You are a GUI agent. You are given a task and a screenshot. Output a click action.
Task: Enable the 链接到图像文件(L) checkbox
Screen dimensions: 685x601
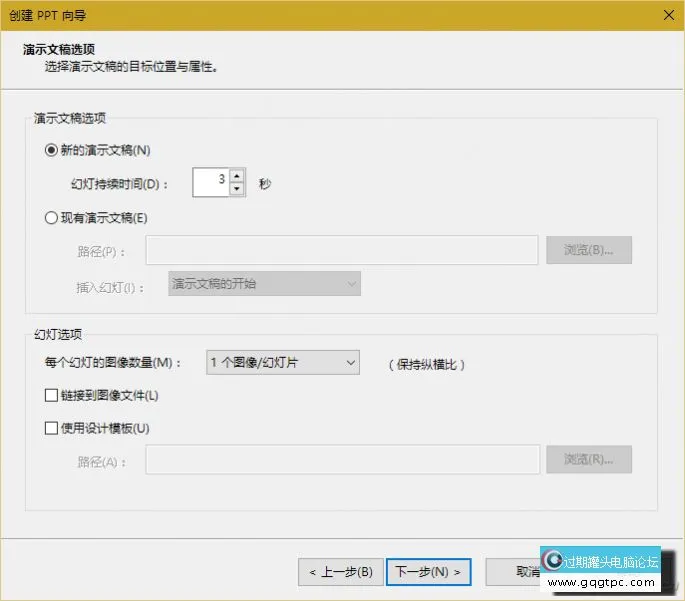[52, 395]
